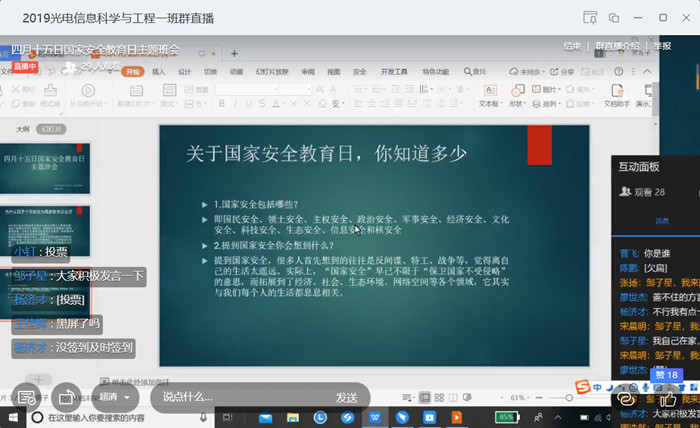This screenshot has width=700, height=428.
Task: Open the 超清 video quality dropdown
Action: coord(115,397)
